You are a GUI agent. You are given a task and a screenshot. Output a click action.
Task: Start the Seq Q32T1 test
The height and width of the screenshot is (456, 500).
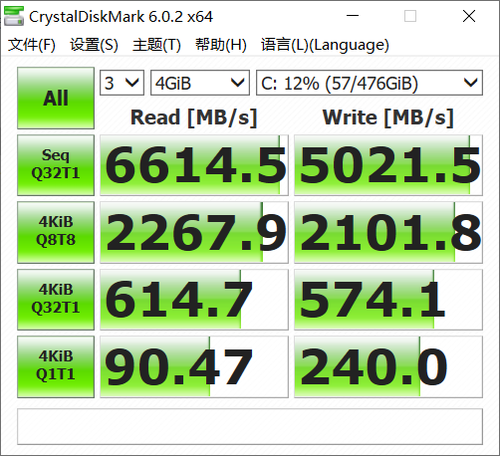pyautogui.click(x=56, y=165)
